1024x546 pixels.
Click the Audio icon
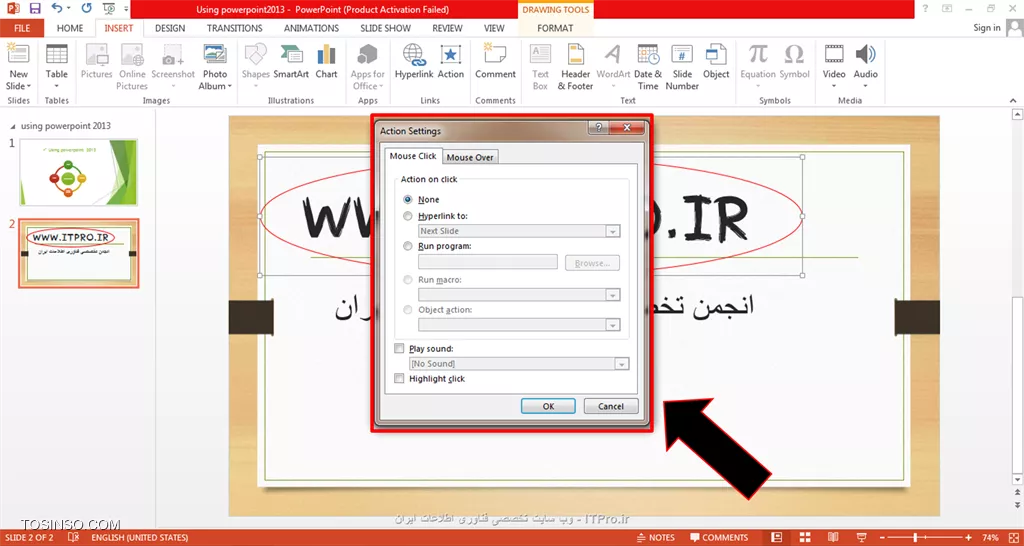[x=865, y=55]
